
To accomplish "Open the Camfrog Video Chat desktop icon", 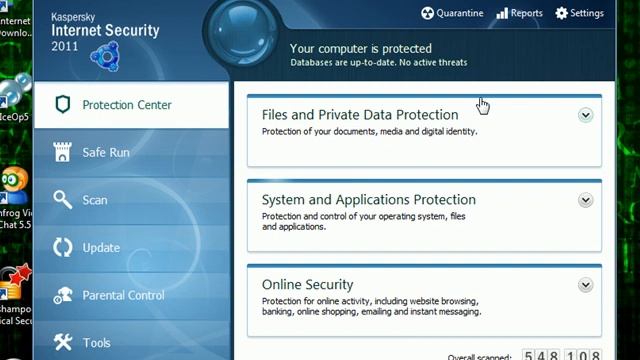I will click(14, 186).
